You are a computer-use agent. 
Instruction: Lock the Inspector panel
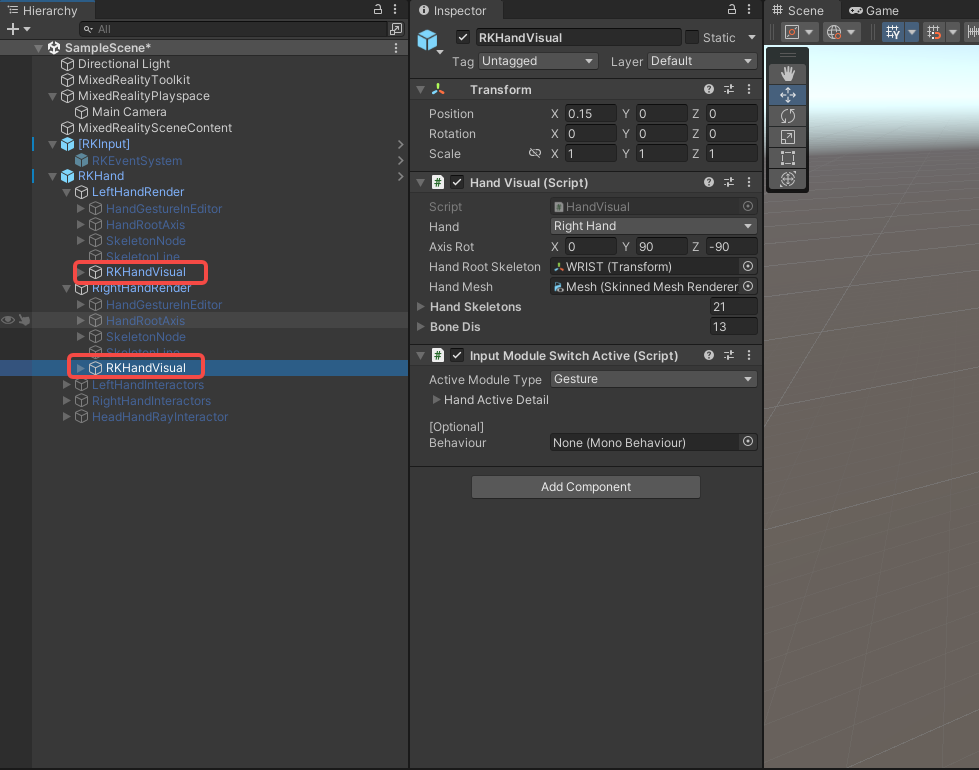(732, 9)
